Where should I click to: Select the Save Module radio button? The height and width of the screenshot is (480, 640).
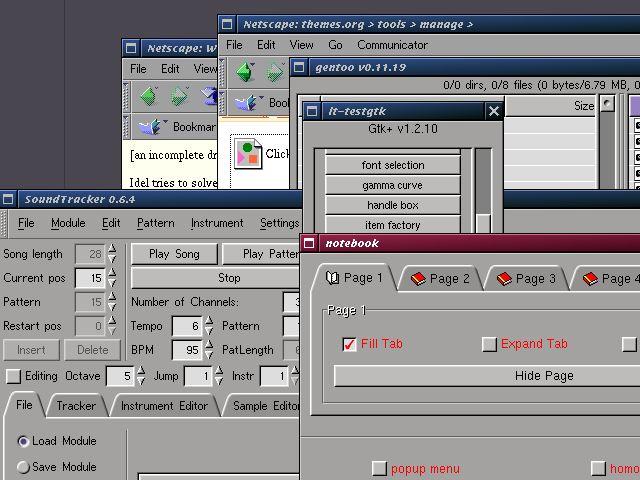[23, 467]
